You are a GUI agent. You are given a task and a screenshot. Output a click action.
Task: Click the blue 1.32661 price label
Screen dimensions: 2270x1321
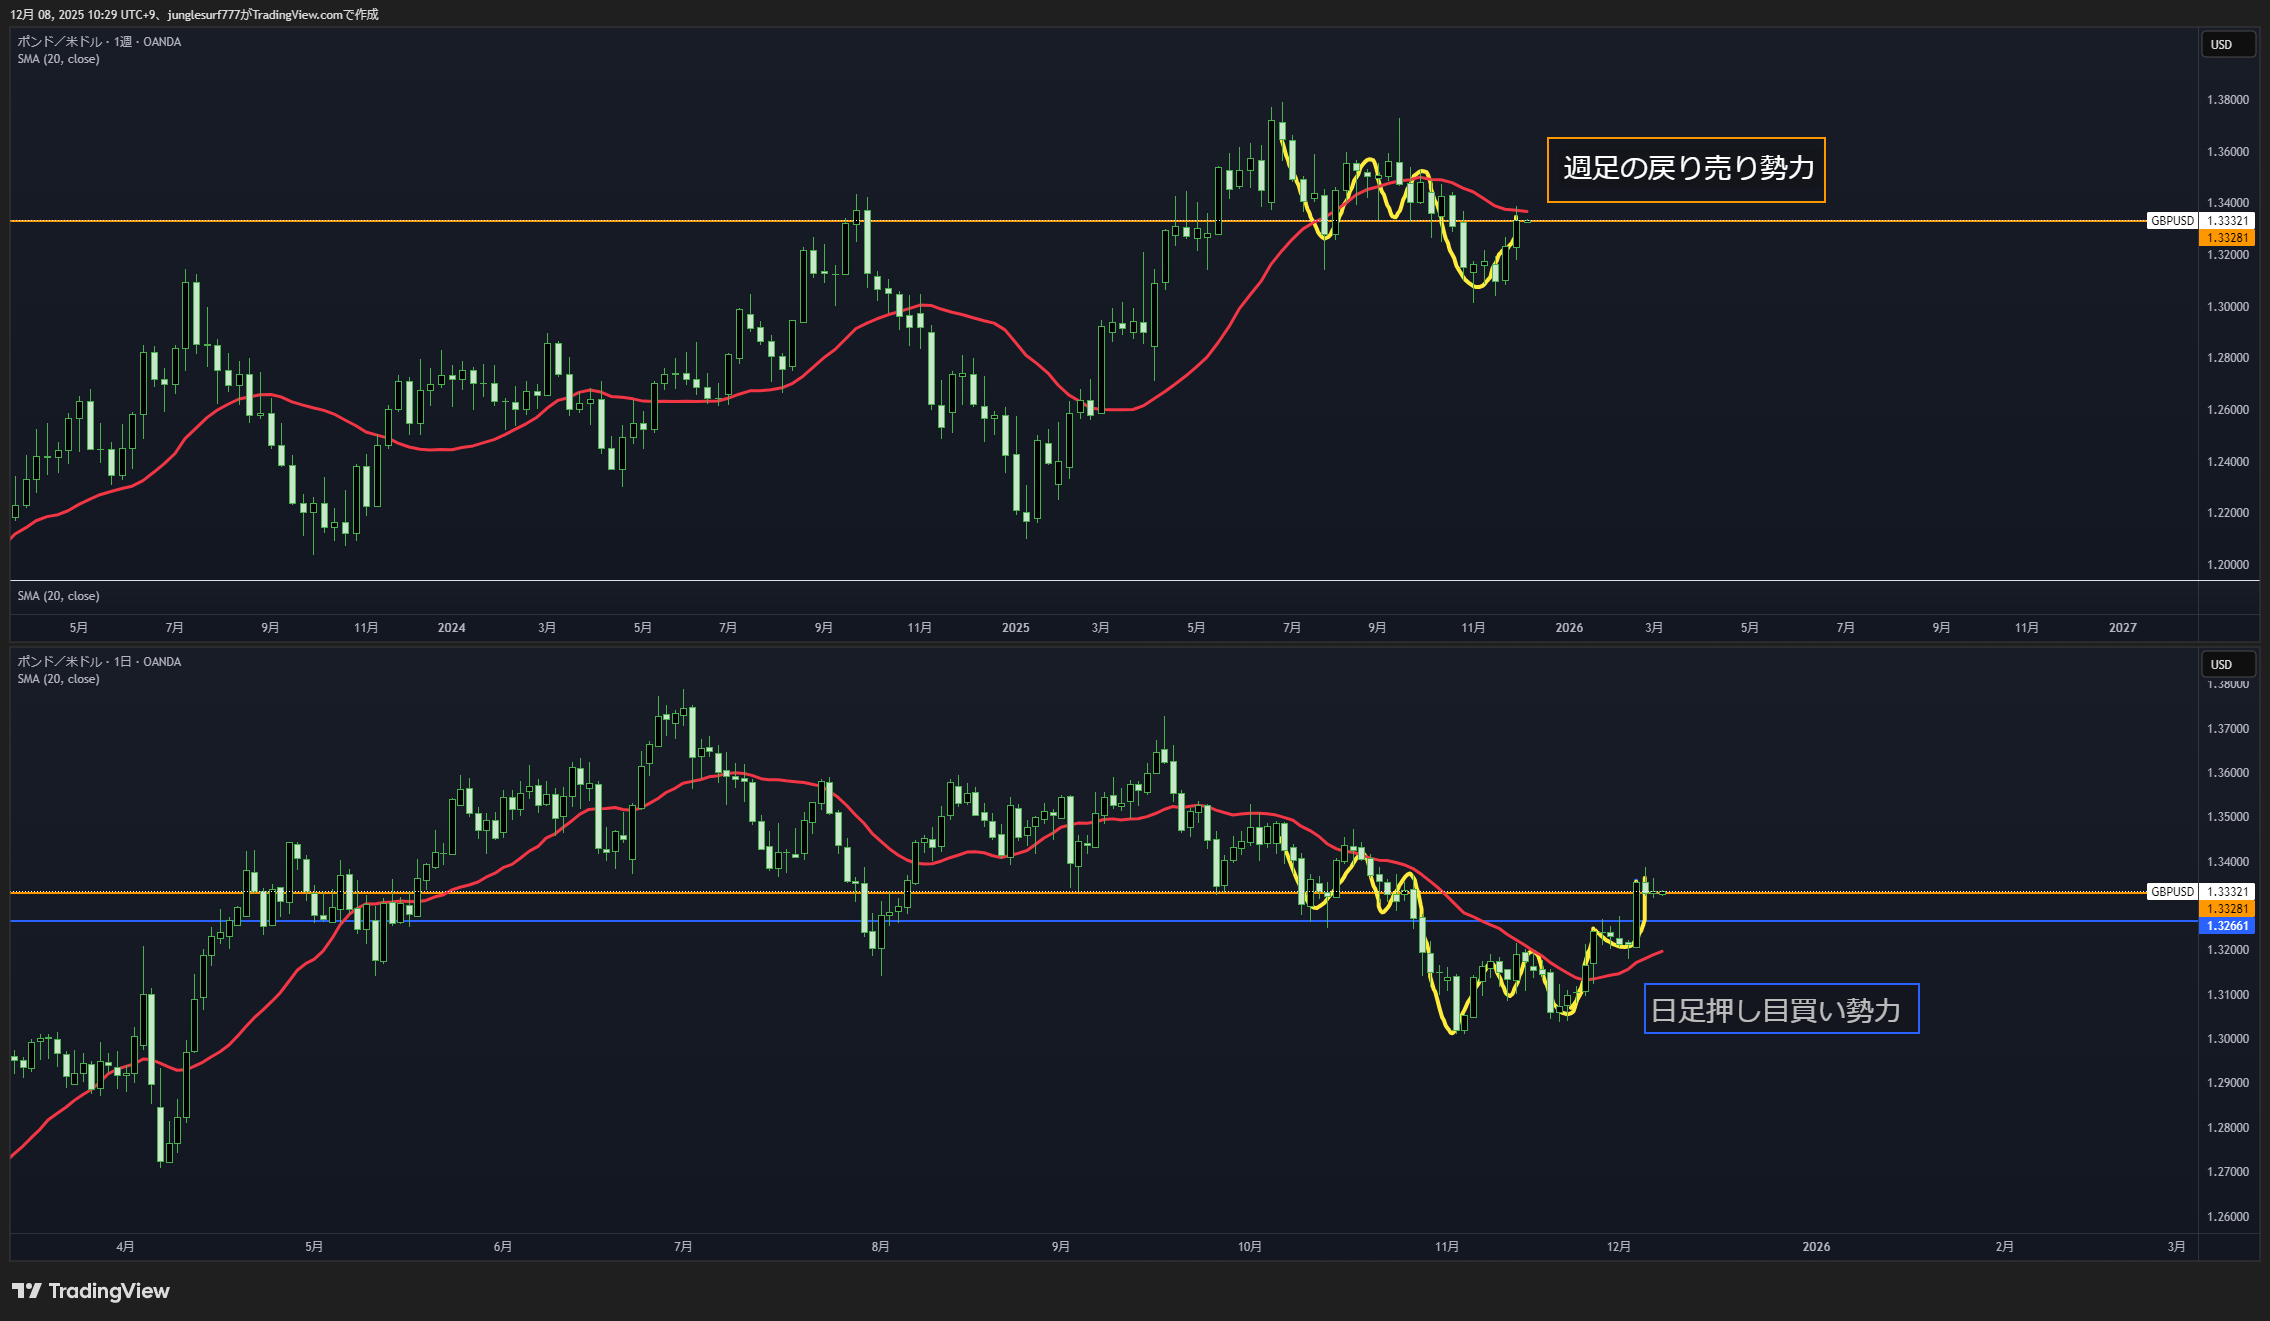point(2227,926)
